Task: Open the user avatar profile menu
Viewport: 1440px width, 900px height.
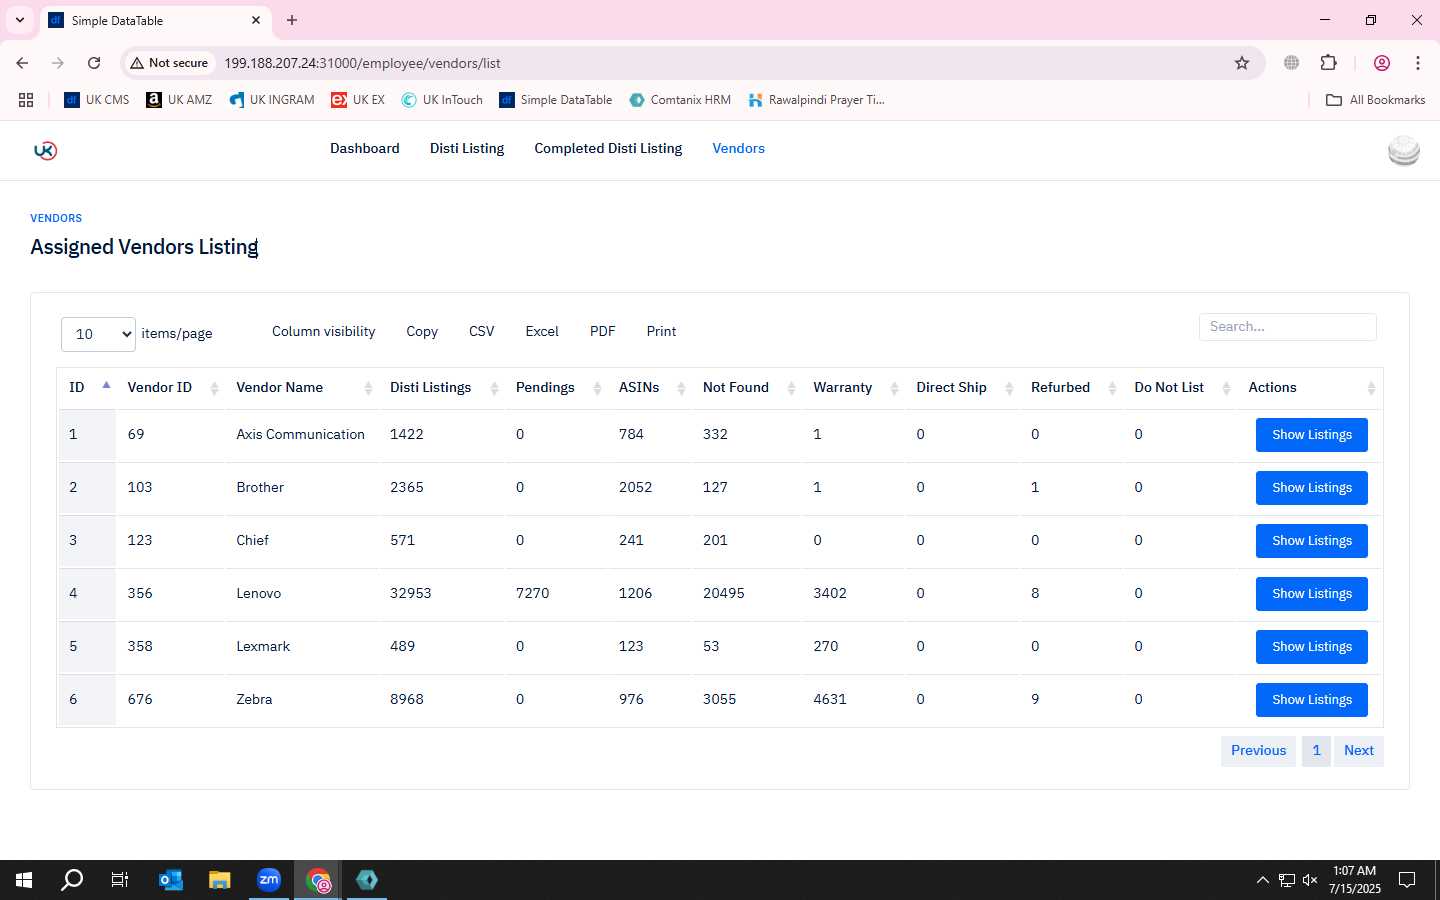Action: click(1404, 150)
